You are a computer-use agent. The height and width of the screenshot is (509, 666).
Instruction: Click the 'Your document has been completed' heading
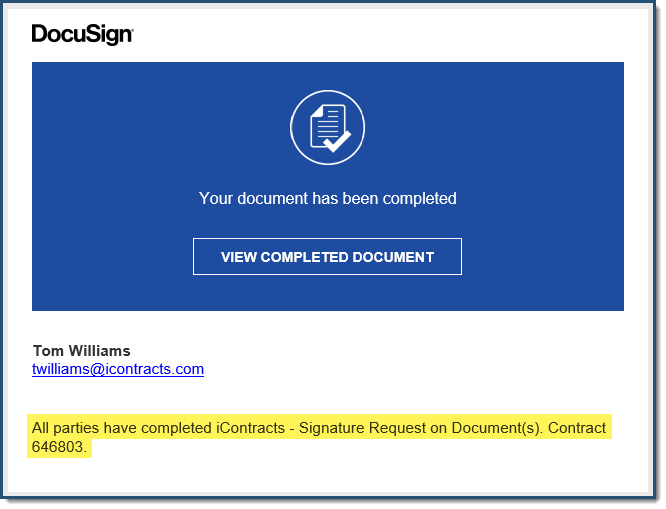[327, 198]
